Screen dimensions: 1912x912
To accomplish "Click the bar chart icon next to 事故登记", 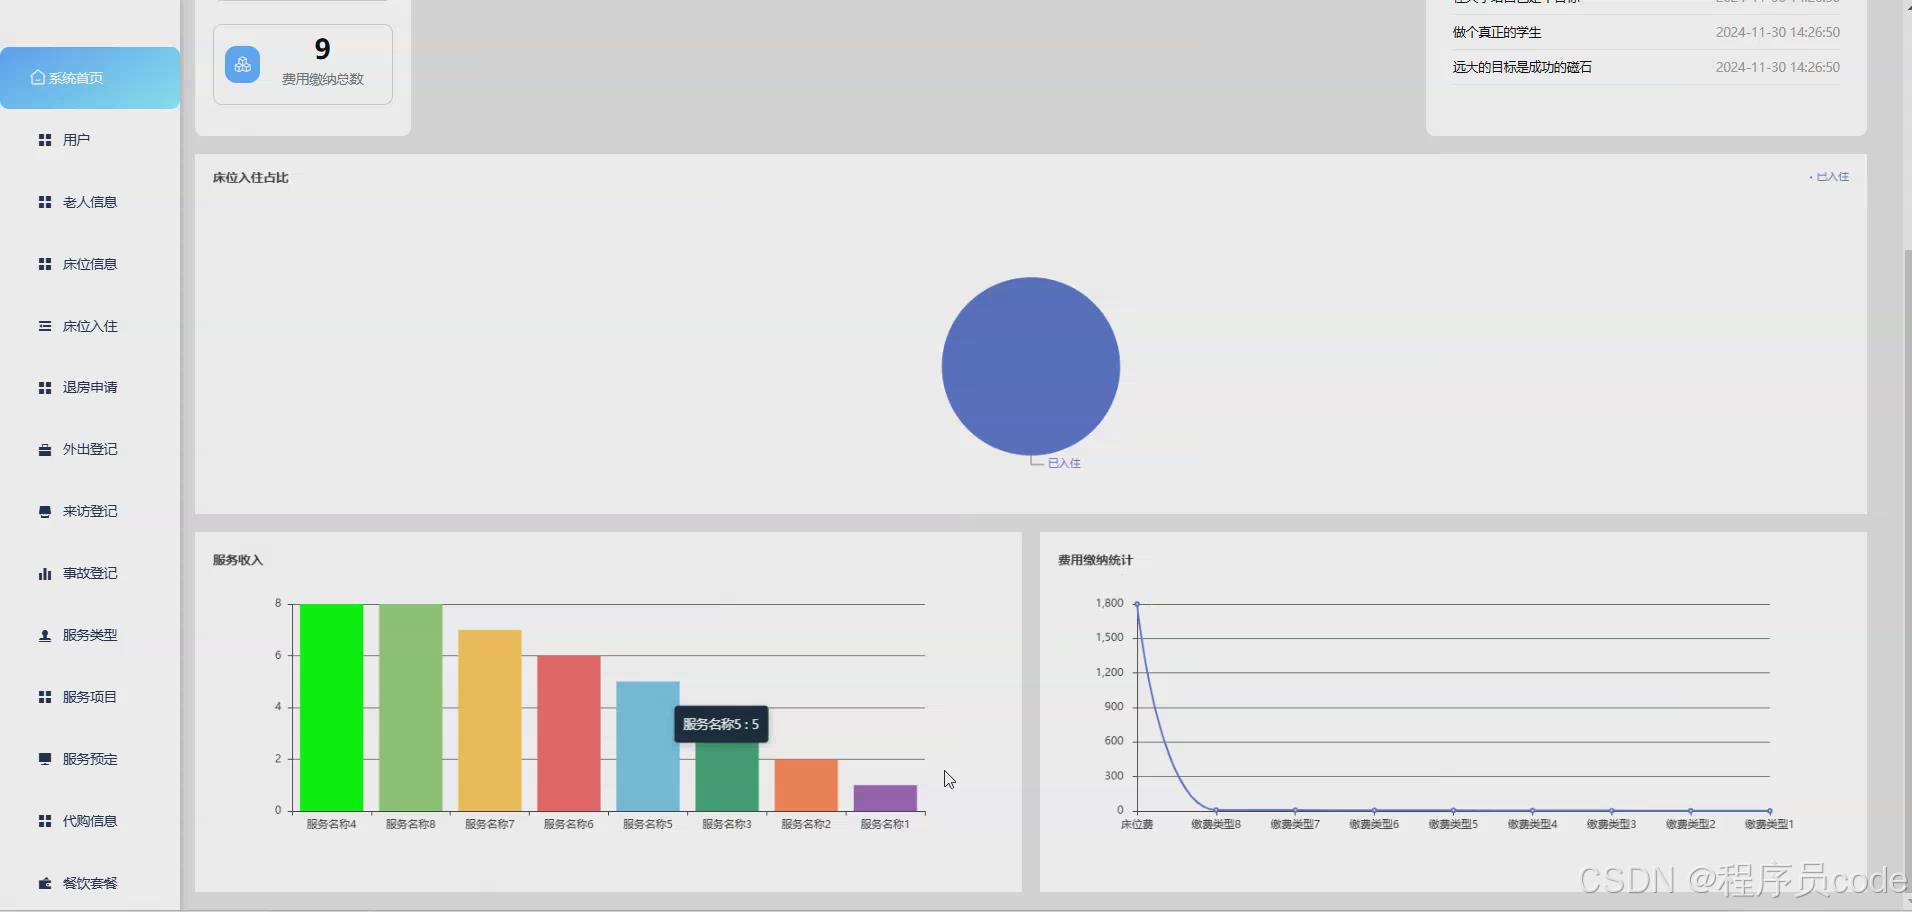I will (45, 574).
